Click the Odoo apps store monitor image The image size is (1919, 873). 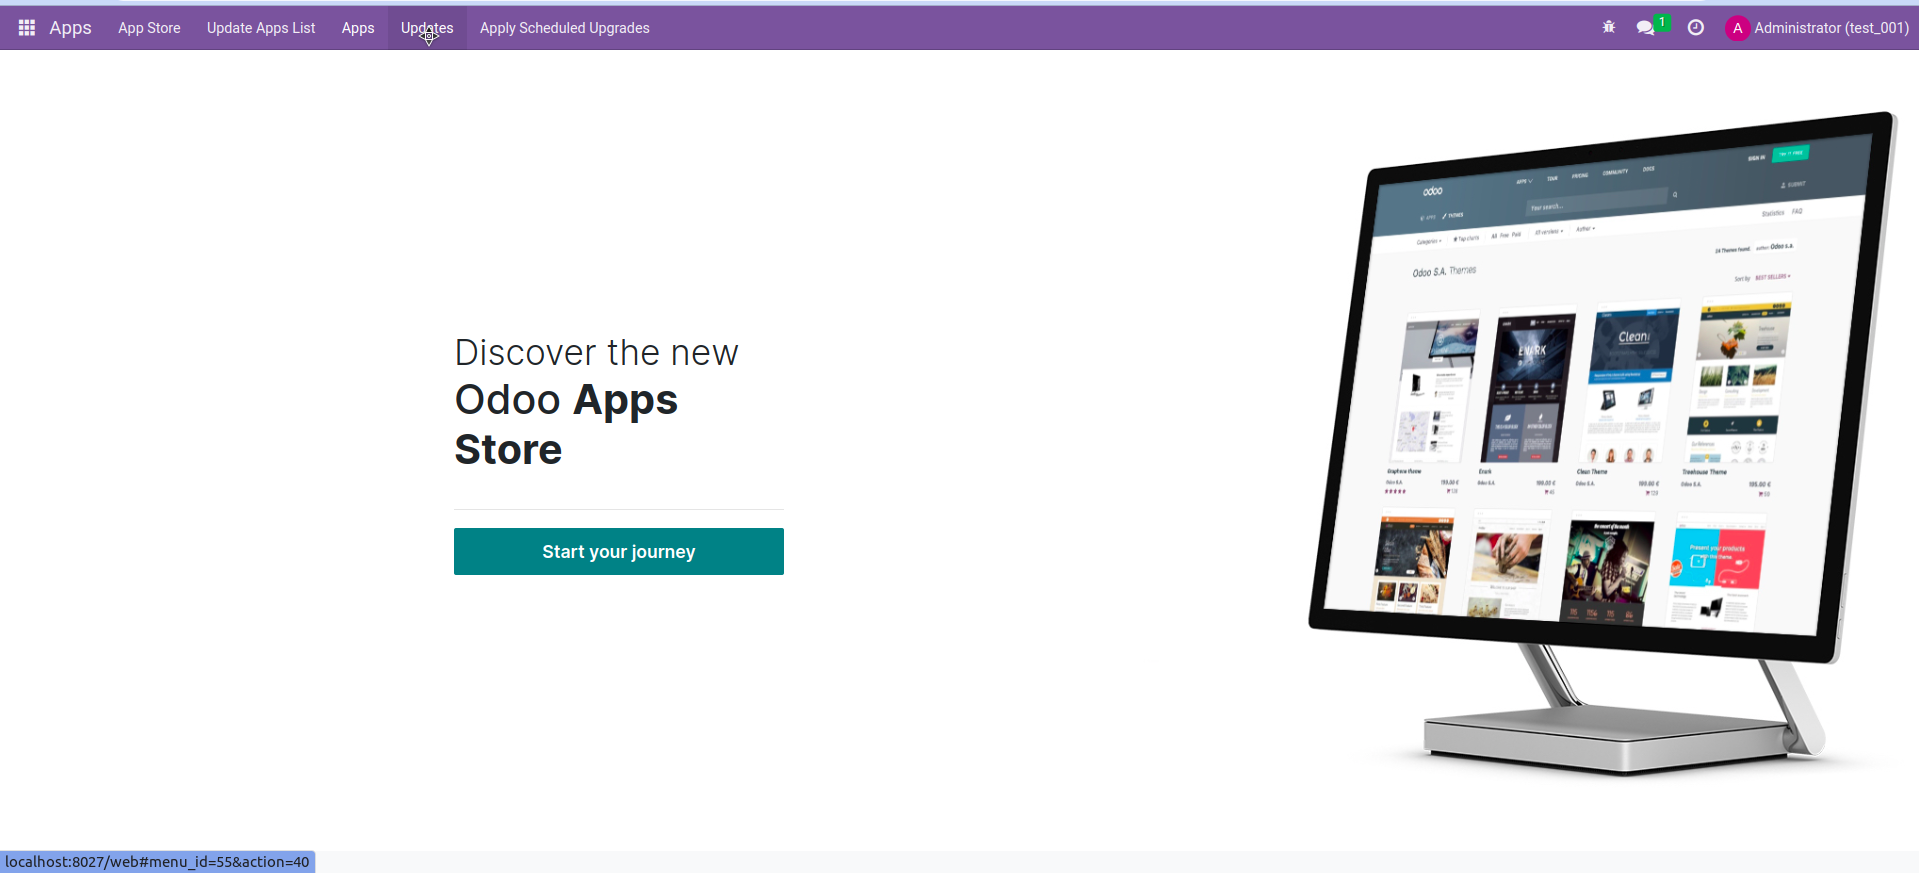pyautogui.click(x=1603, y=443)
